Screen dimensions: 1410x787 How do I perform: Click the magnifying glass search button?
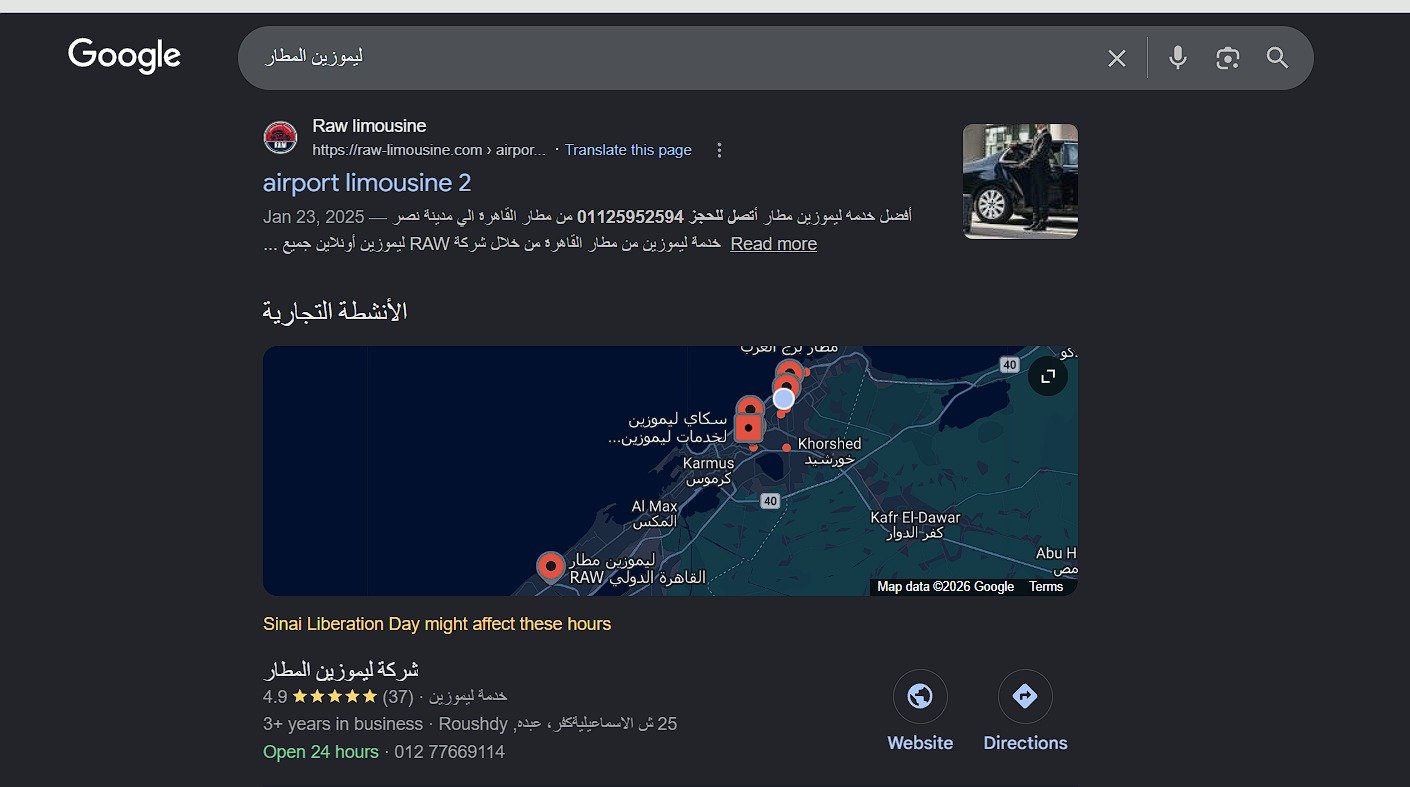coord(1277,58)
